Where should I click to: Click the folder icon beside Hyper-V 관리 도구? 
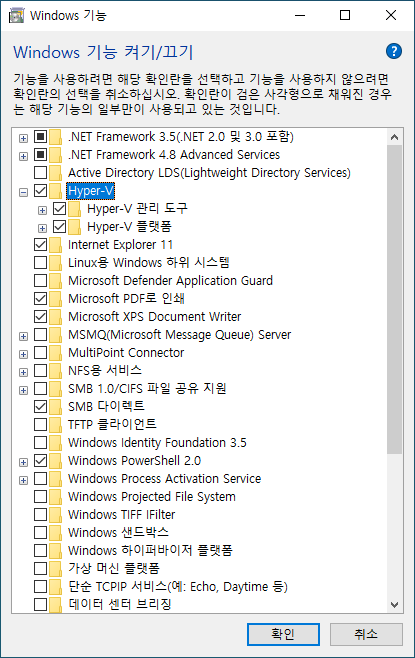(74, 209)
